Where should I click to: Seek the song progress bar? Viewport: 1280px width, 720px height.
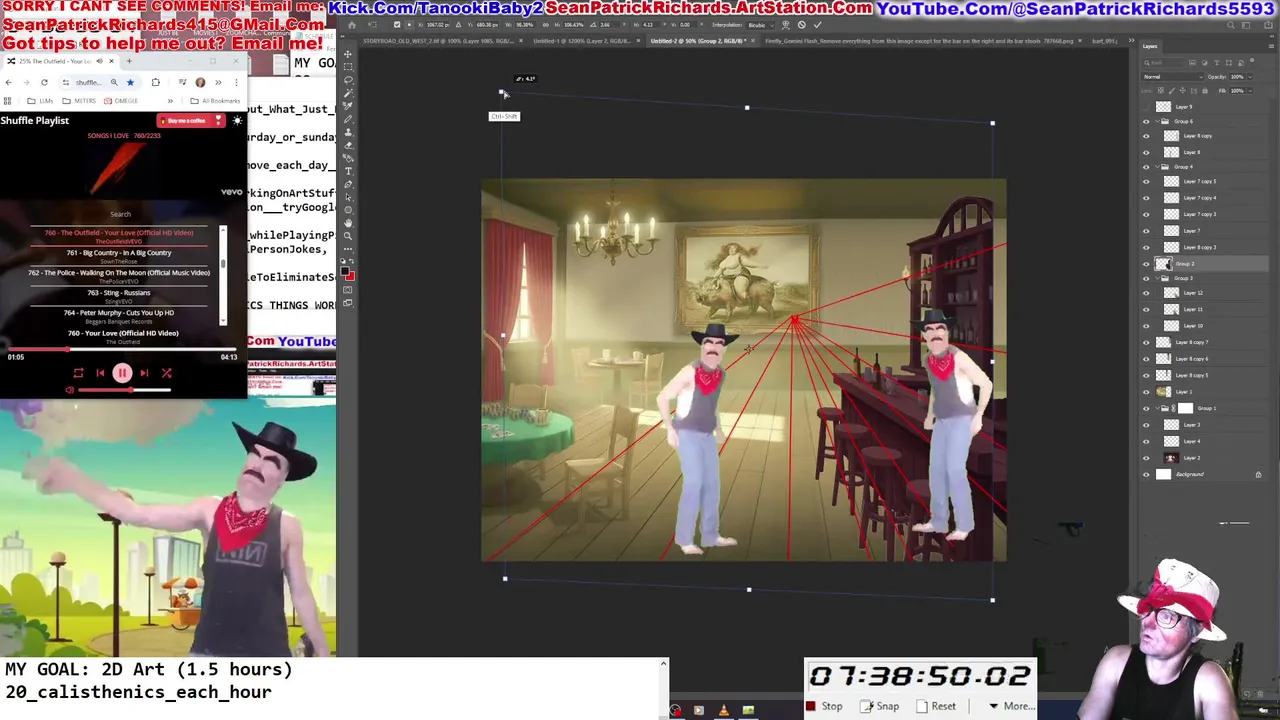click(x=122, y=351)
